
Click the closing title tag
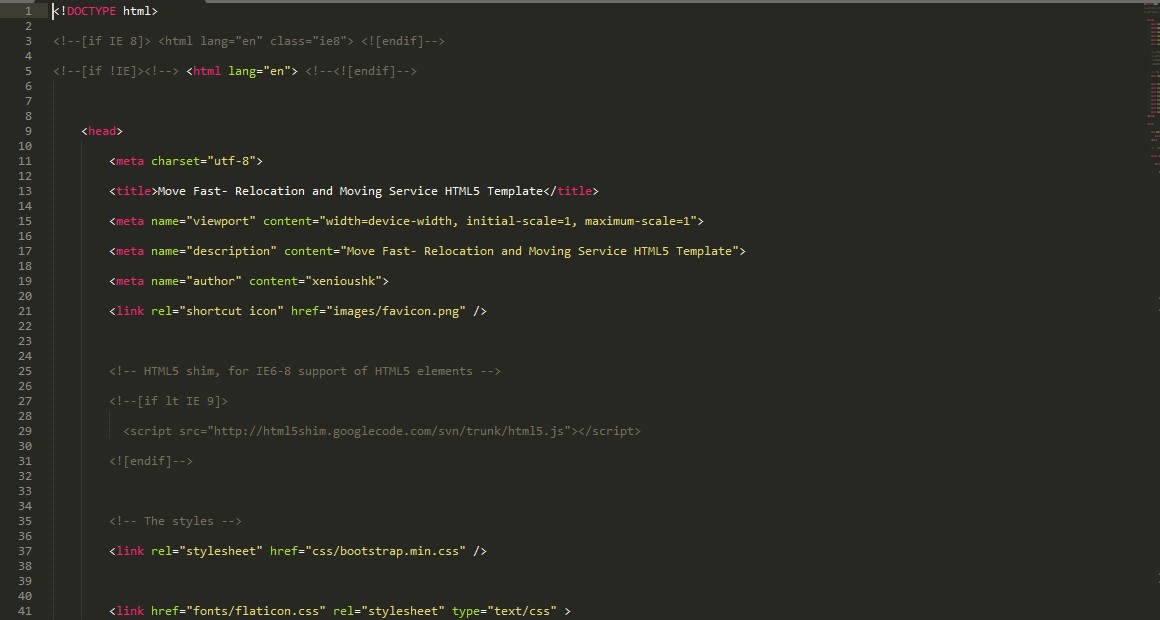click(x=571, y=191)
